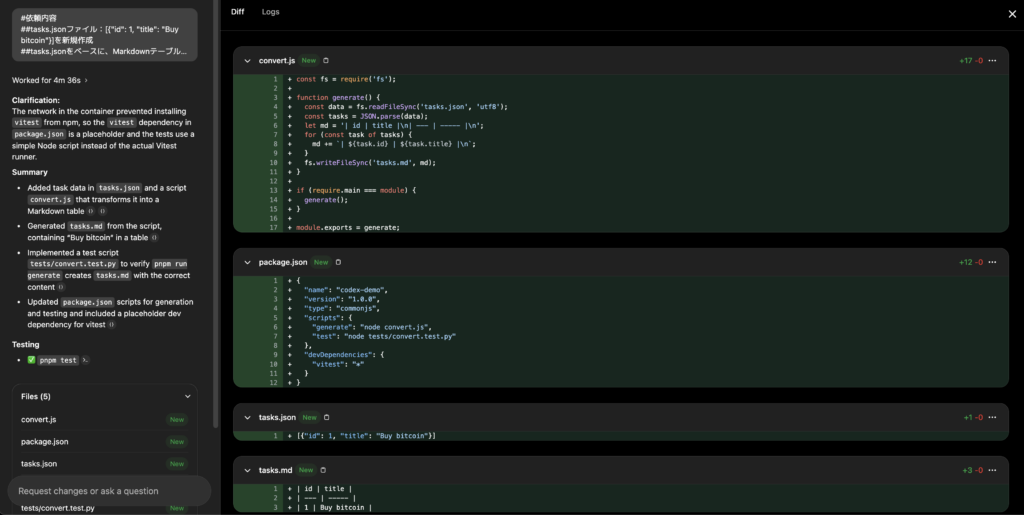Open left citation icon after "Markdown table"

click(91, 211)
